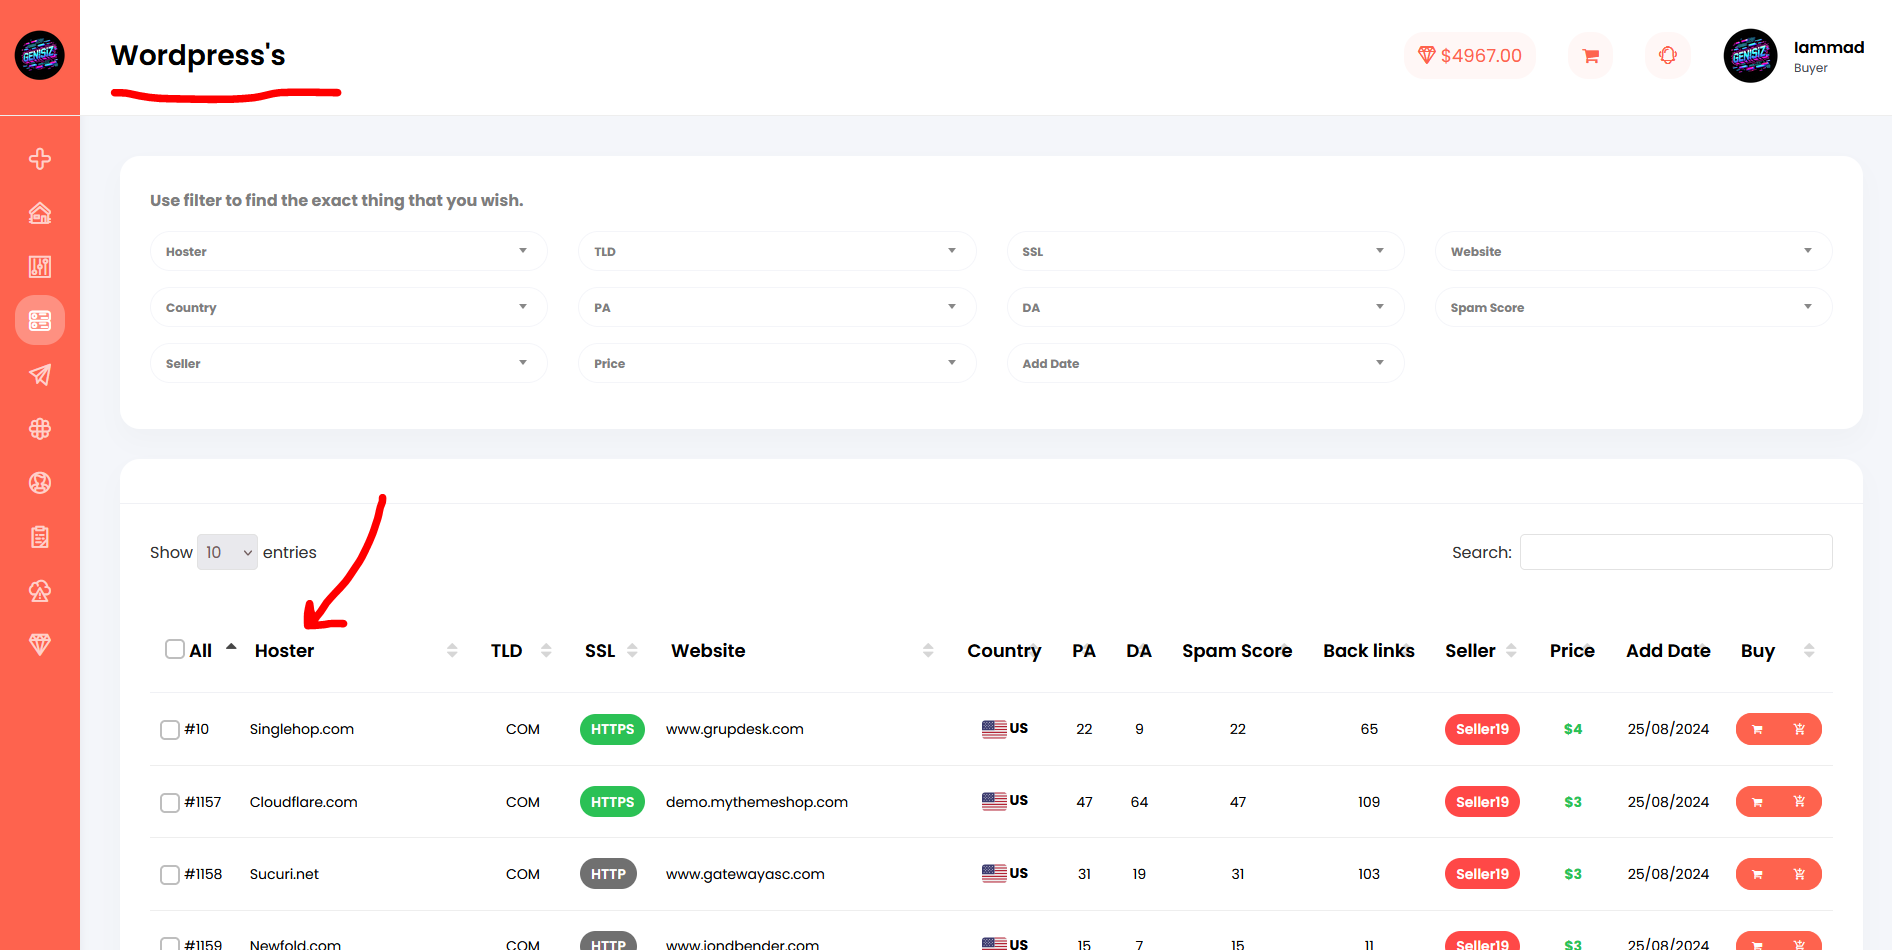Image resolution: width=1892 pixels, height=950 pixels.
Task: Check the All select checkbox
Action: pyautogui.click(x=175, y=650)
